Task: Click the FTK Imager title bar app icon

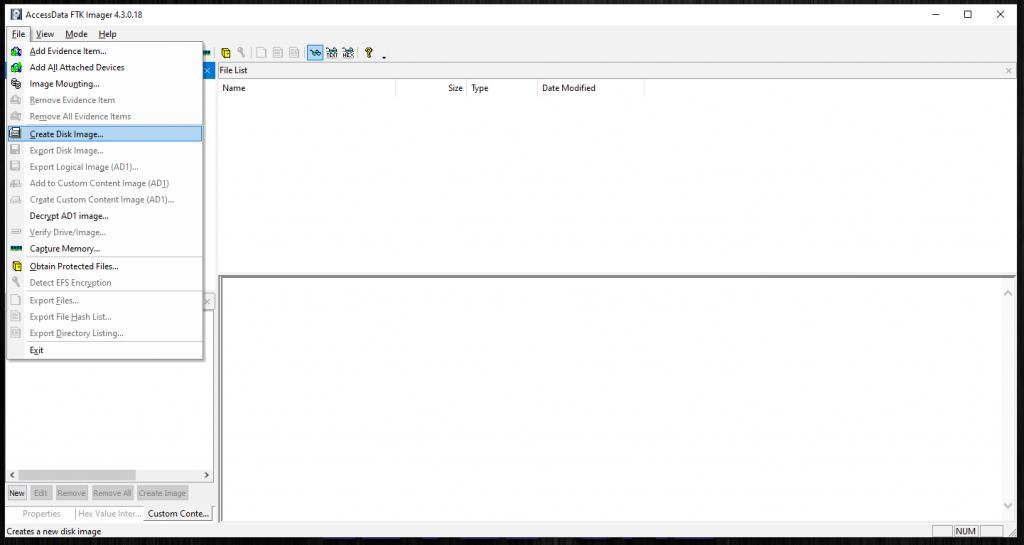Action: pyautogui.click(x=16, y=14)
